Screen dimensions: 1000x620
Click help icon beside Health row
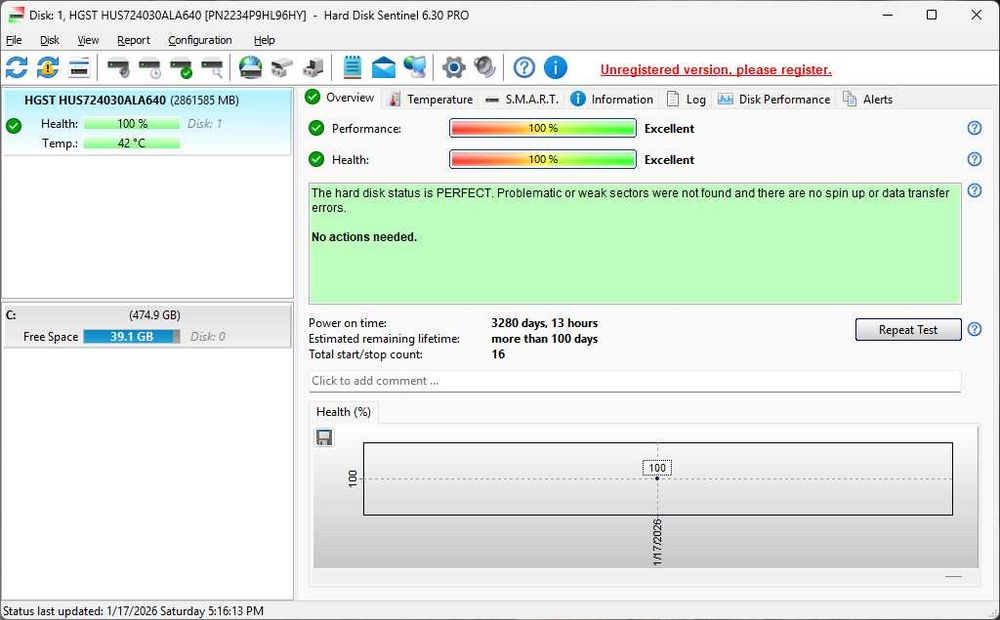click(x=974, y=159)
